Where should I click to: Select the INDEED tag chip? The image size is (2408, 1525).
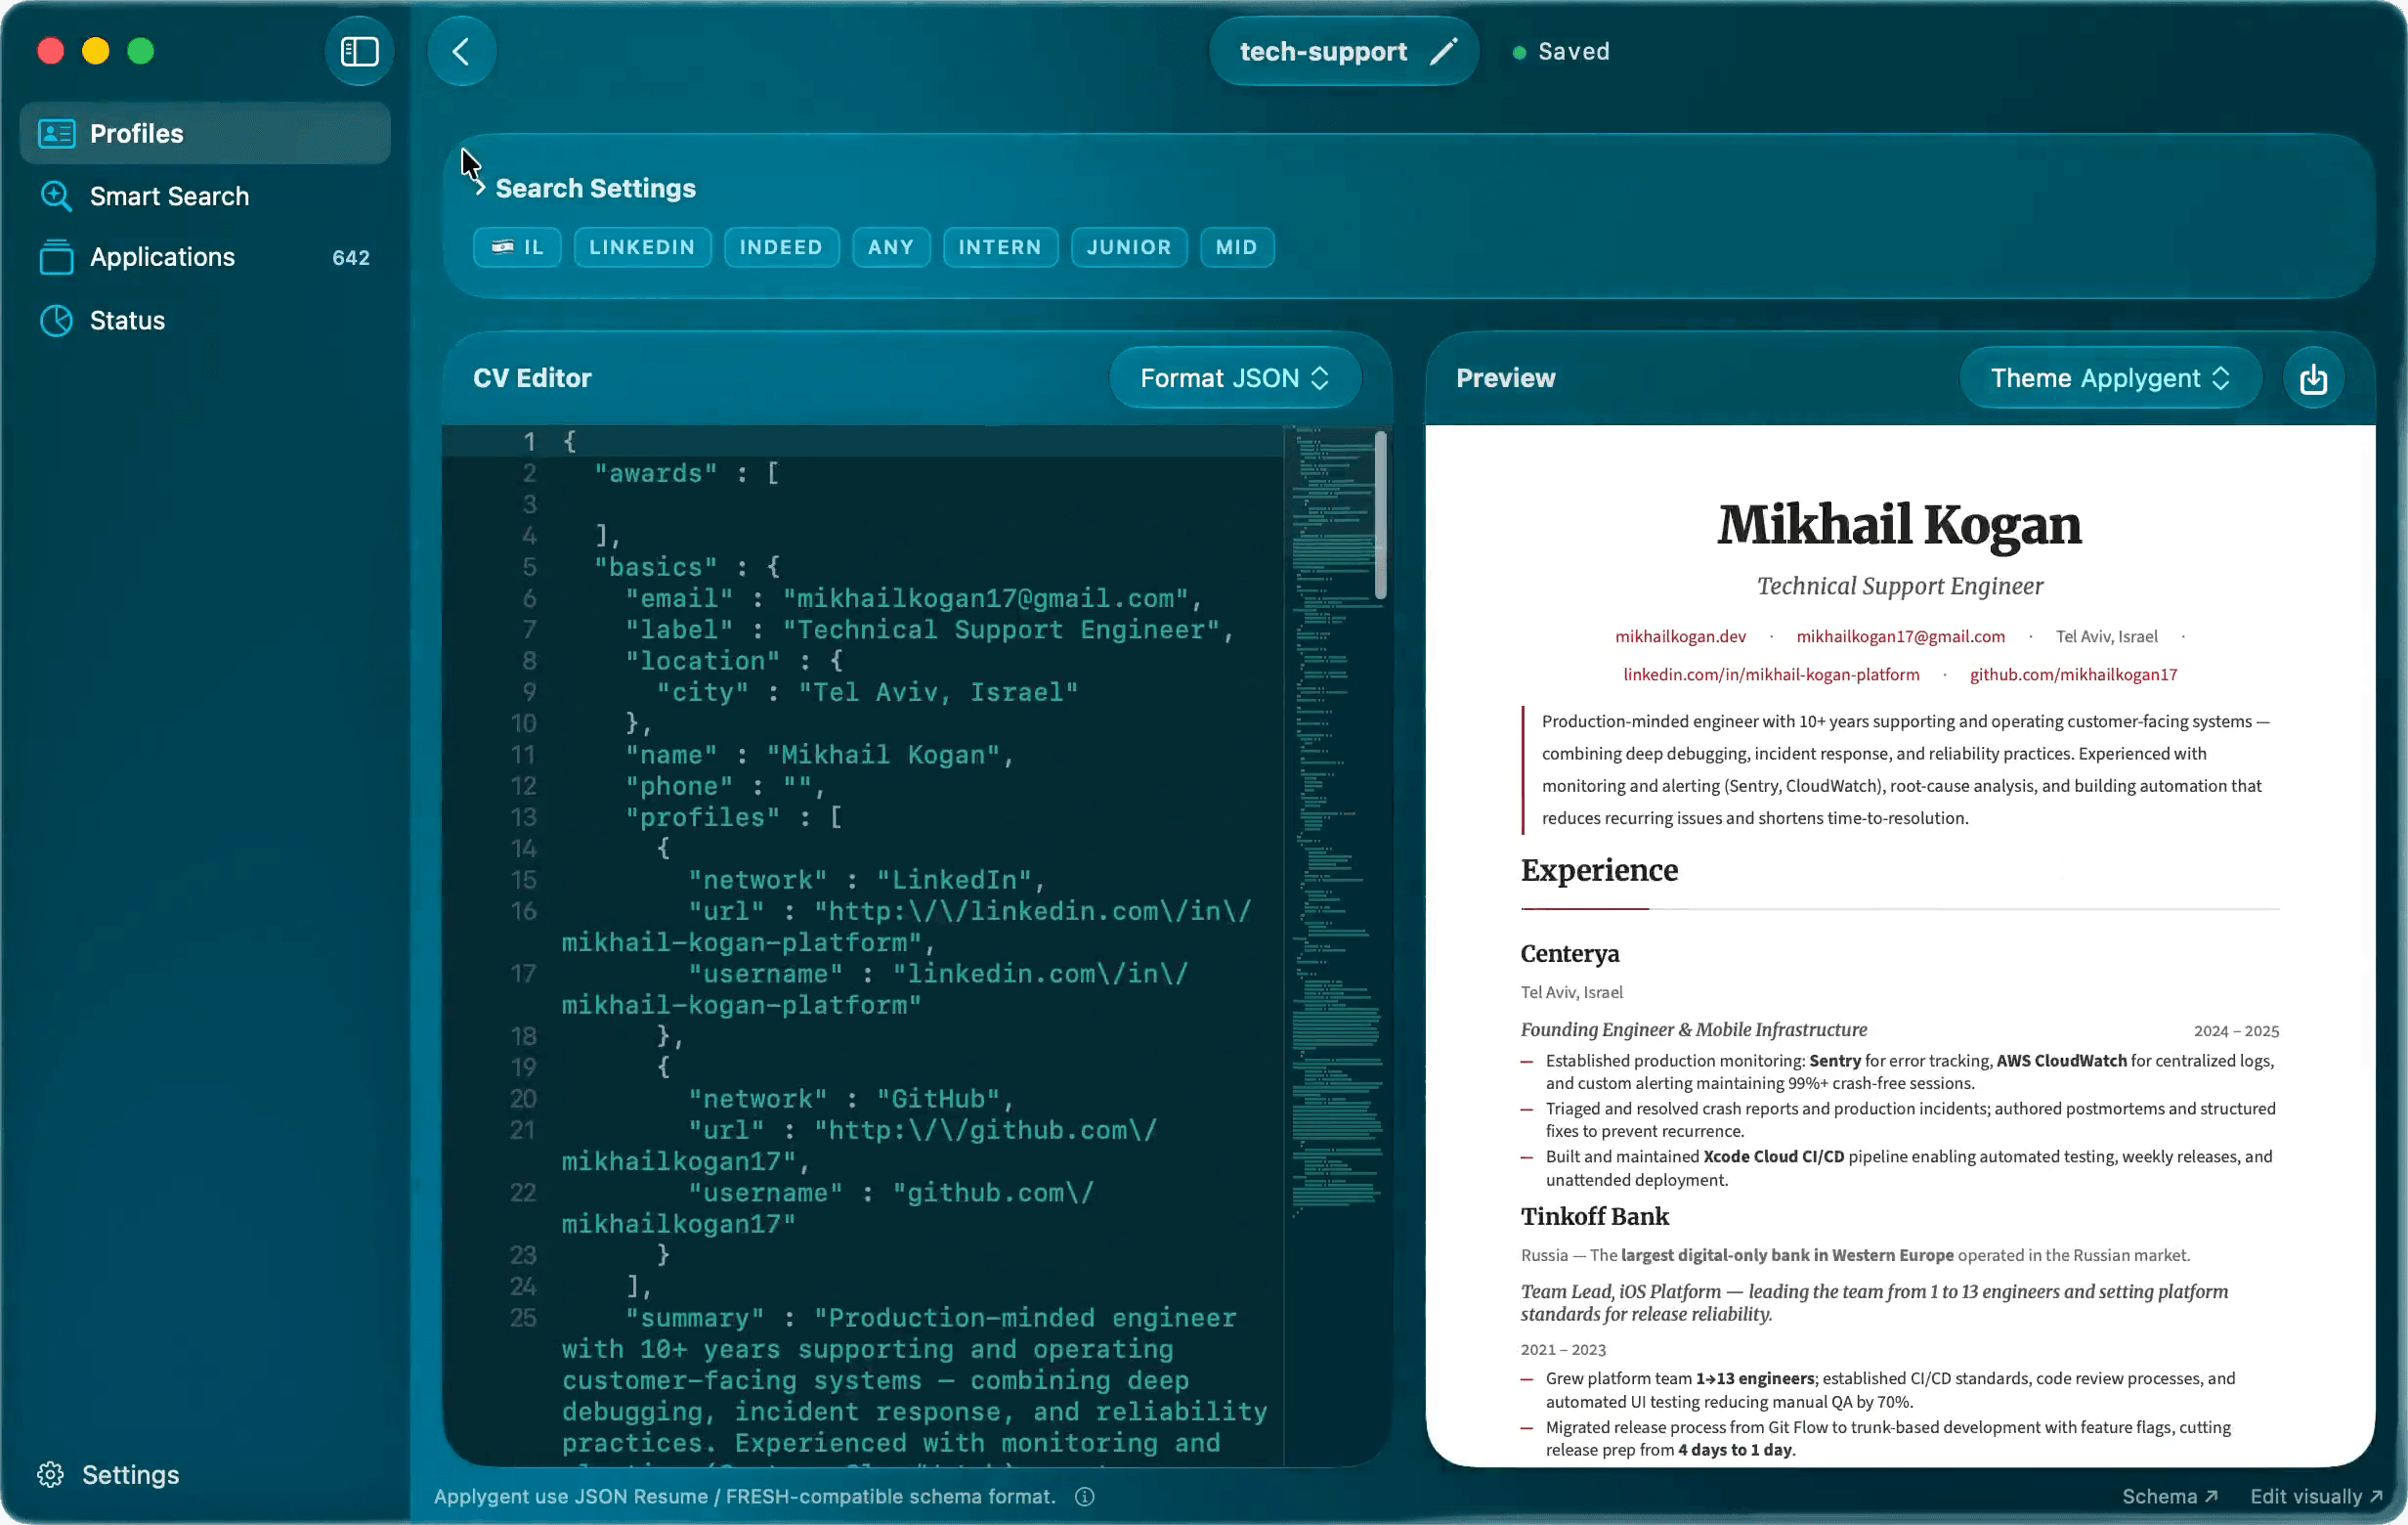pyautogui.click(x=781, y=247)
